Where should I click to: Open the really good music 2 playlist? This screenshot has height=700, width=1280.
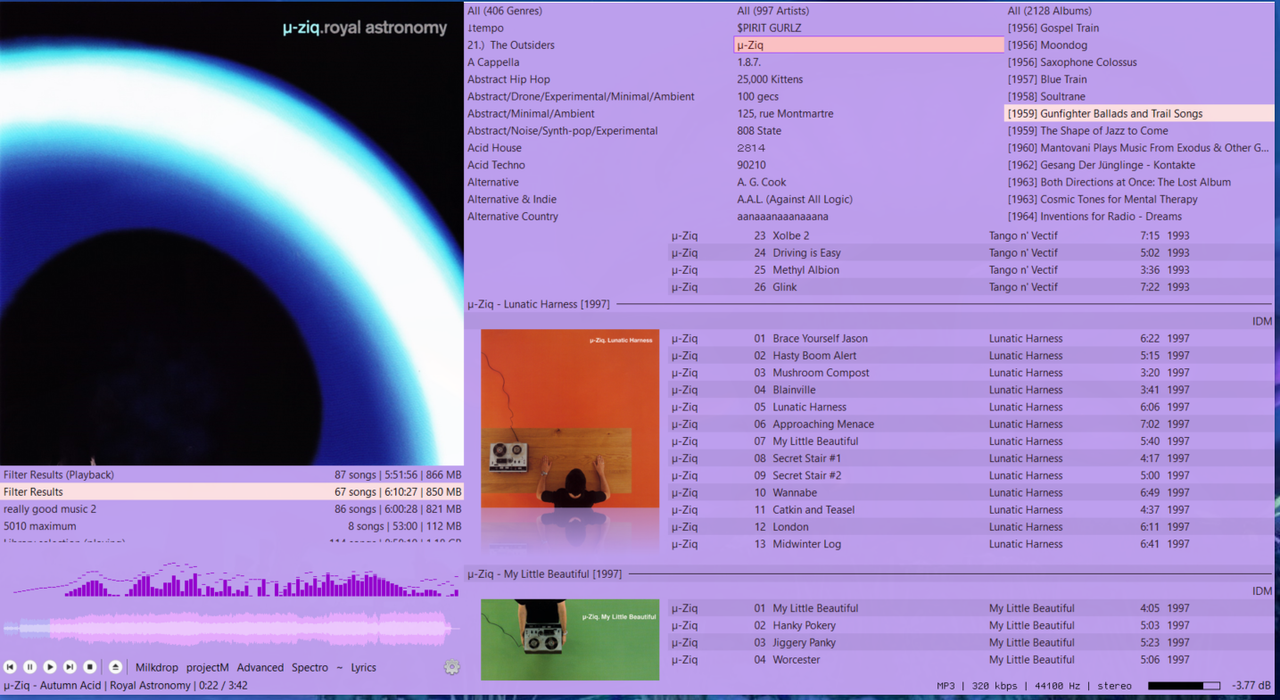click(232, 509)
